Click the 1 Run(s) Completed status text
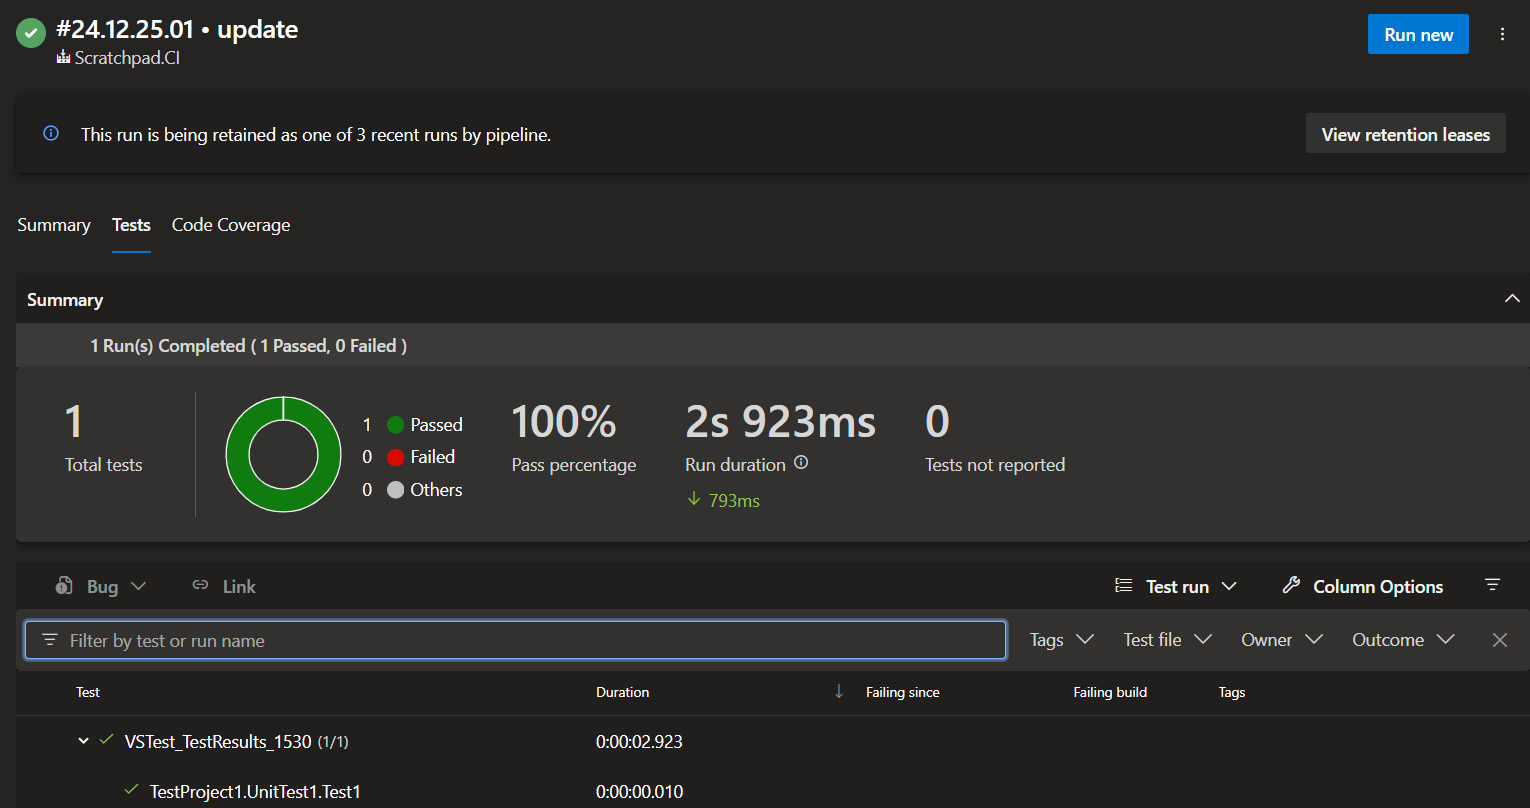The width and height of the screenshot is (1530, 808). tap(248, 346)
